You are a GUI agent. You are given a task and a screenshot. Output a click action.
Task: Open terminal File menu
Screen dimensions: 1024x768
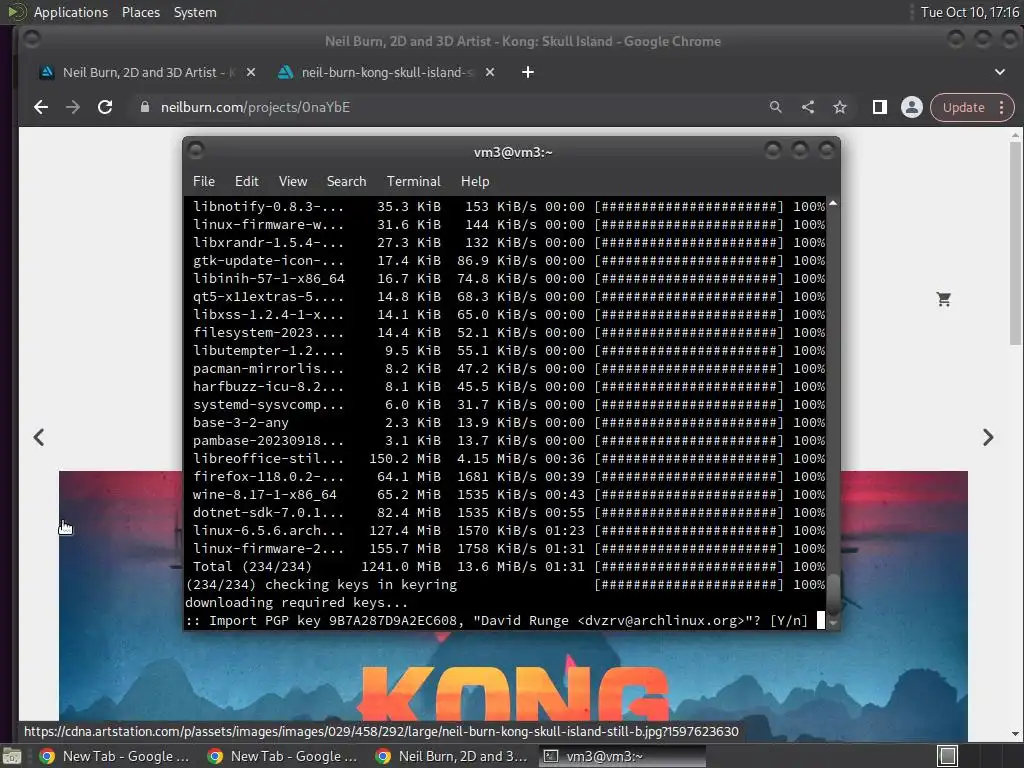[204, 181]
